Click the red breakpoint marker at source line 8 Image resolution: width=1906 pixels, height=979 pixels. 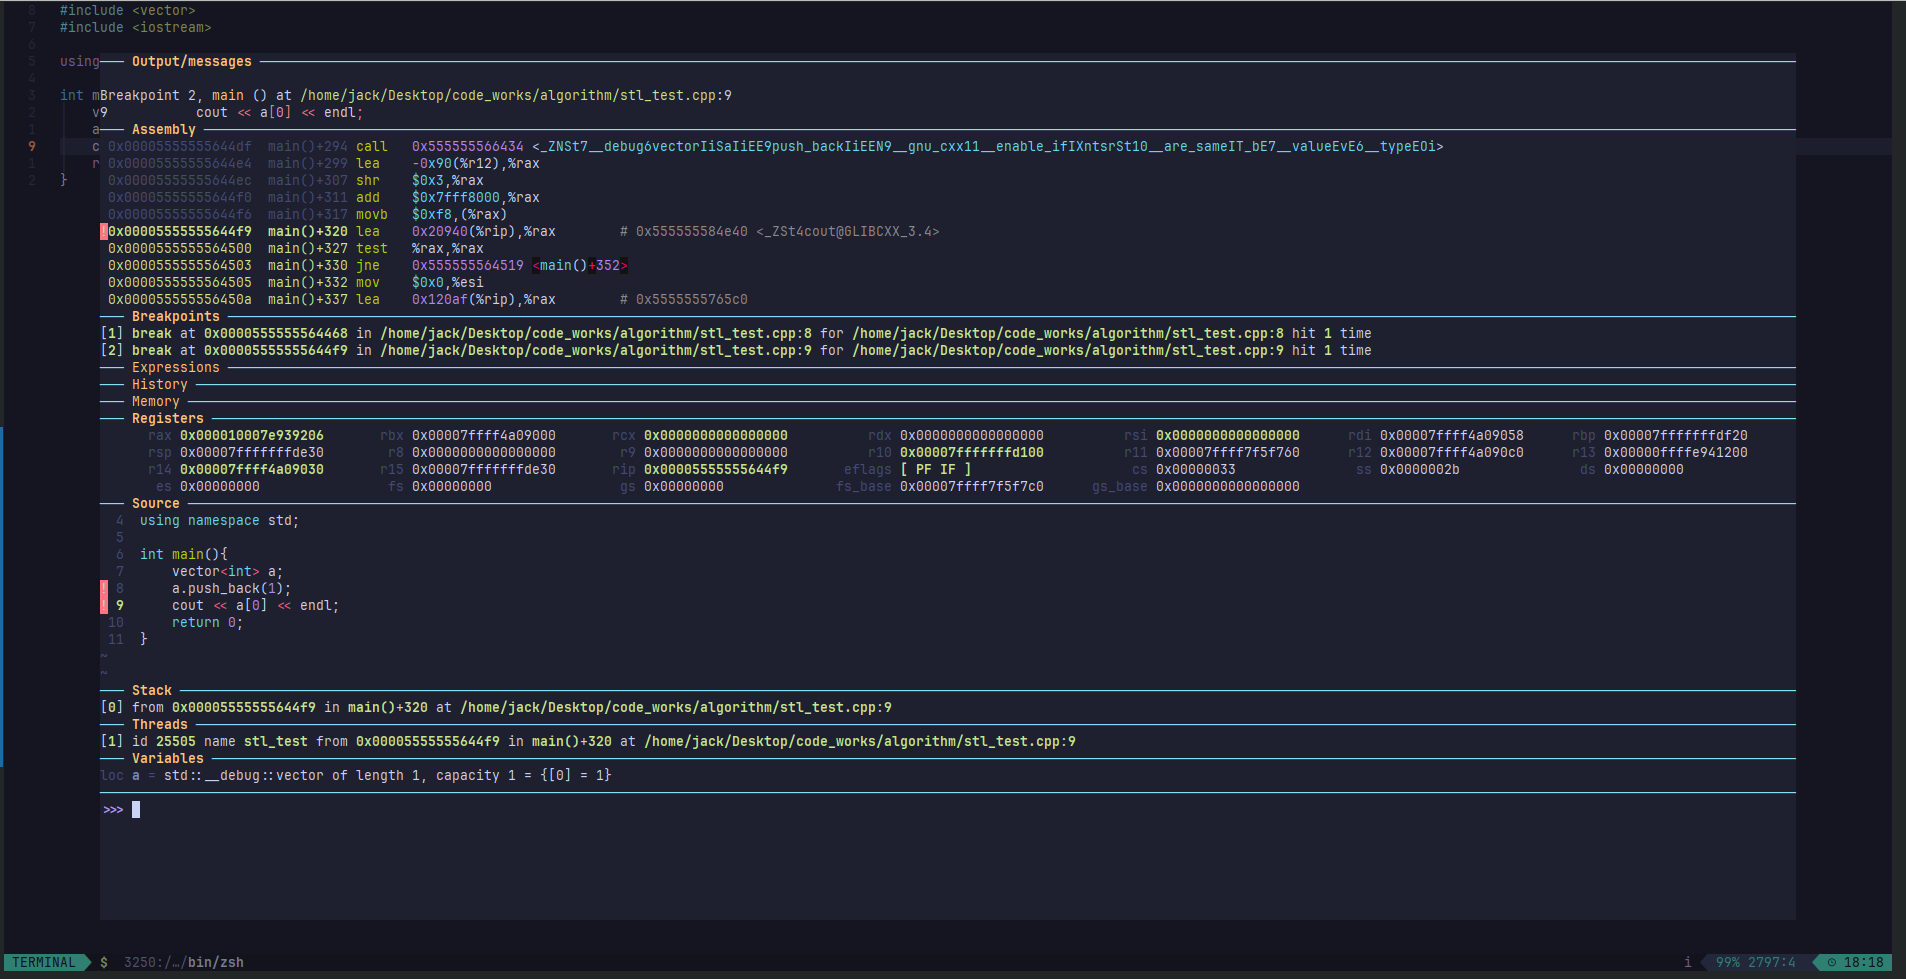pos(104,589)
